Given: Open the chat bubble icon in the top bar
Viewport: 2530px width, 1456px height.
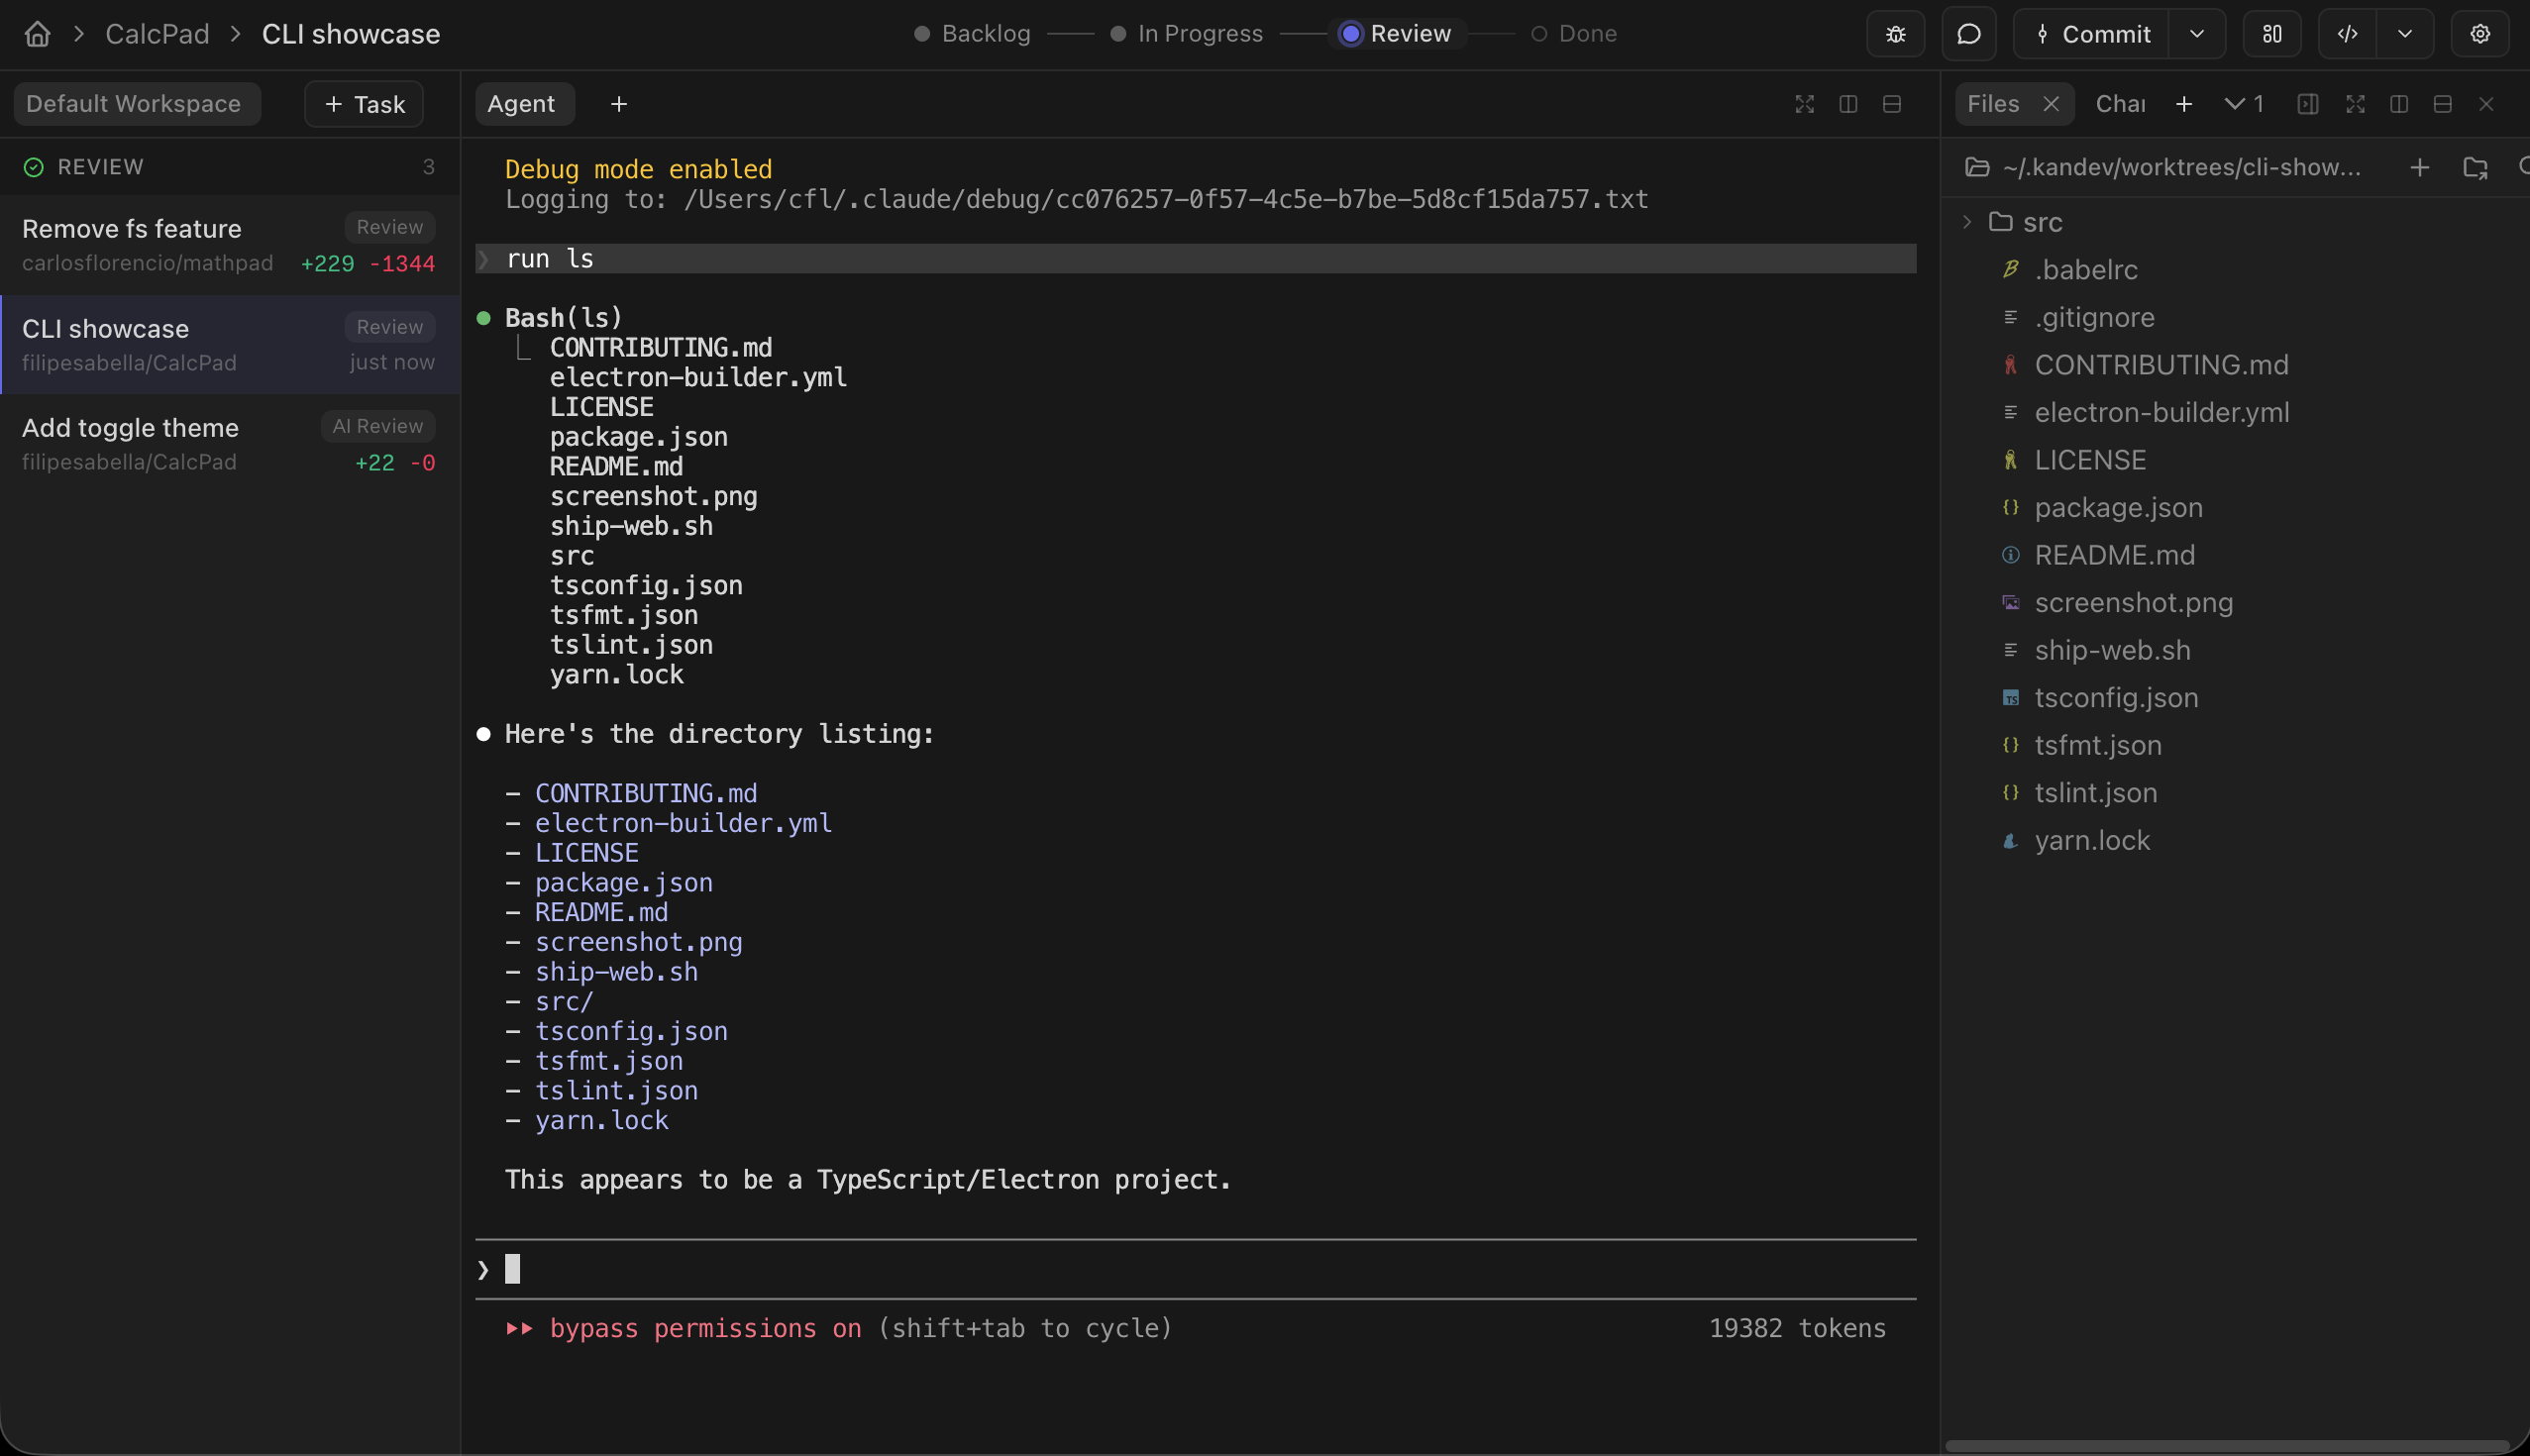Looking at the screenshot, I should (1968, 34).
